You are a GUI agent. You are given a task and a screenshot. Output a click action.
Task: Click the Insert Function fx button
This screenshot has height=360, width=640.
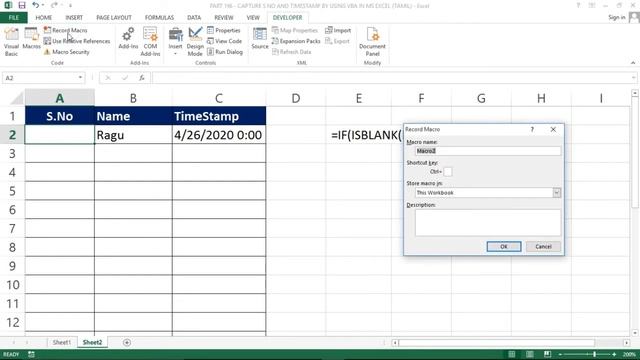tap(142, 78)
